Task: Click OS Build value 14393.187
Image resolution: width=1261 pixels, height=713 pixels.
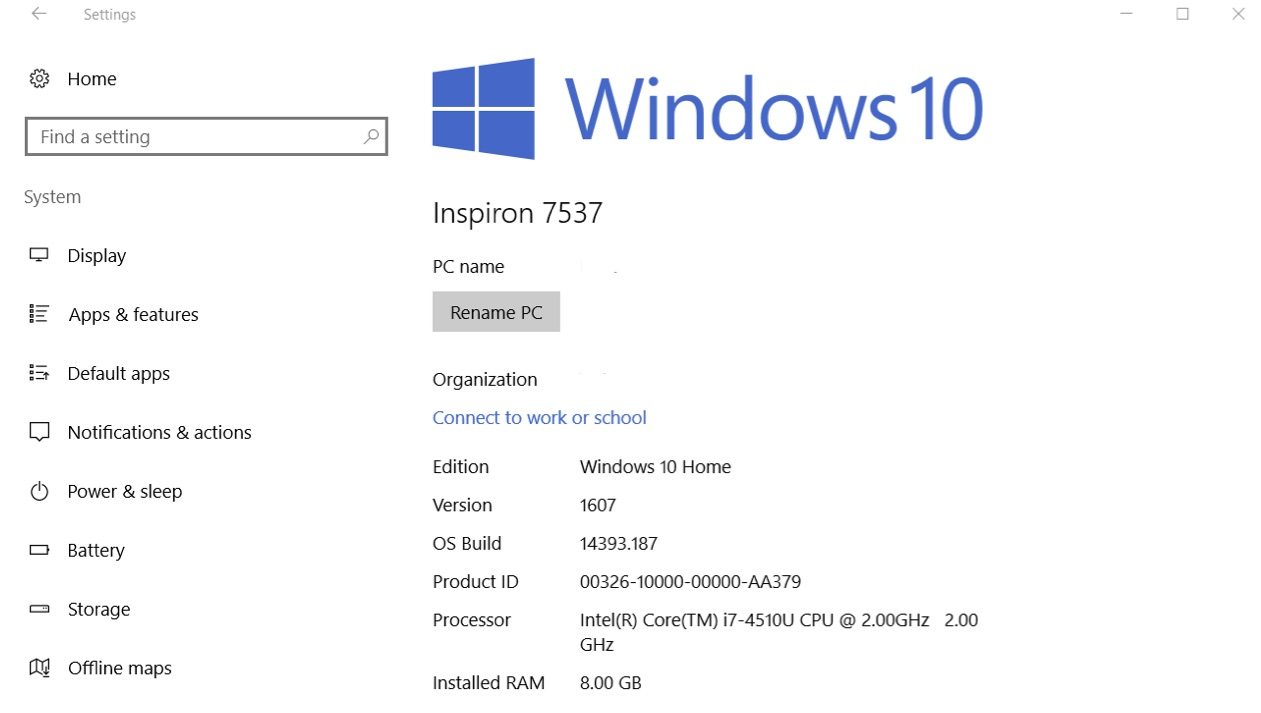Action: point(618,543)
